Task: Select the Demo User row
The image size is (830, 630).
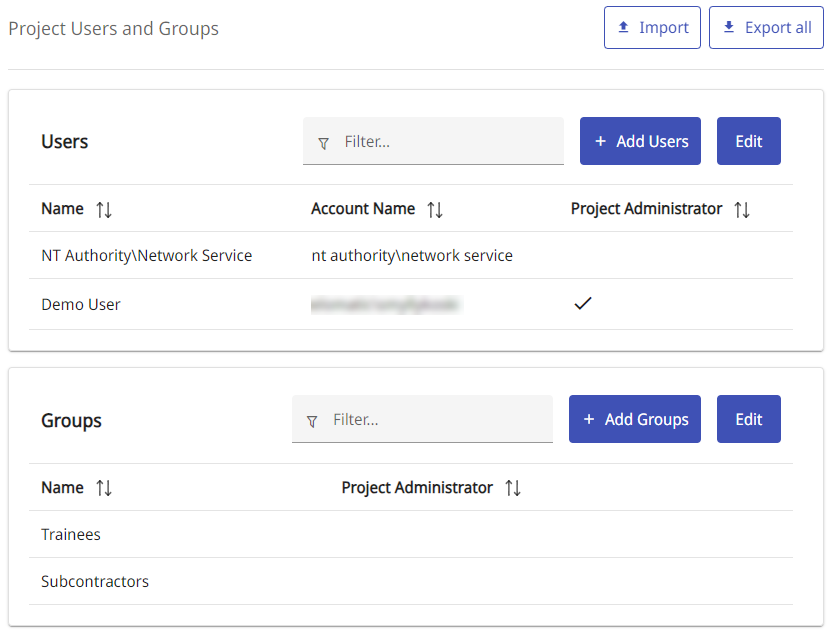Action: point(81,305)
